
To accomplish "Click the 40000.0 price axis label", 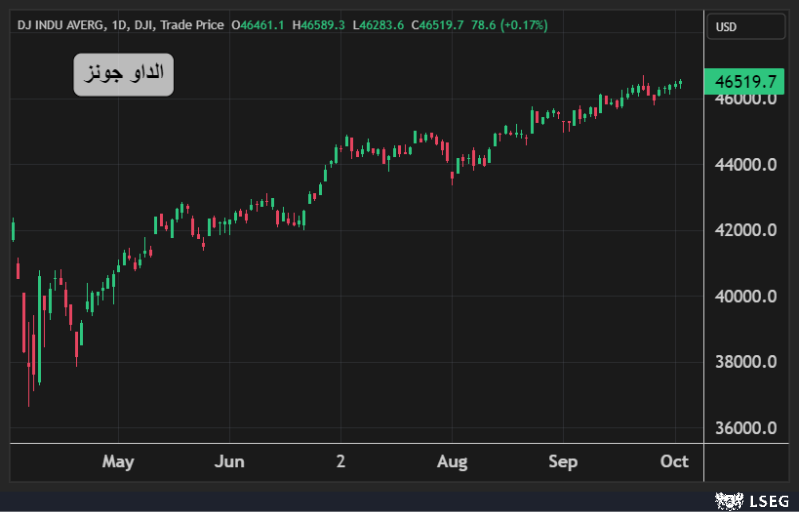I will (x=746, y=296).
